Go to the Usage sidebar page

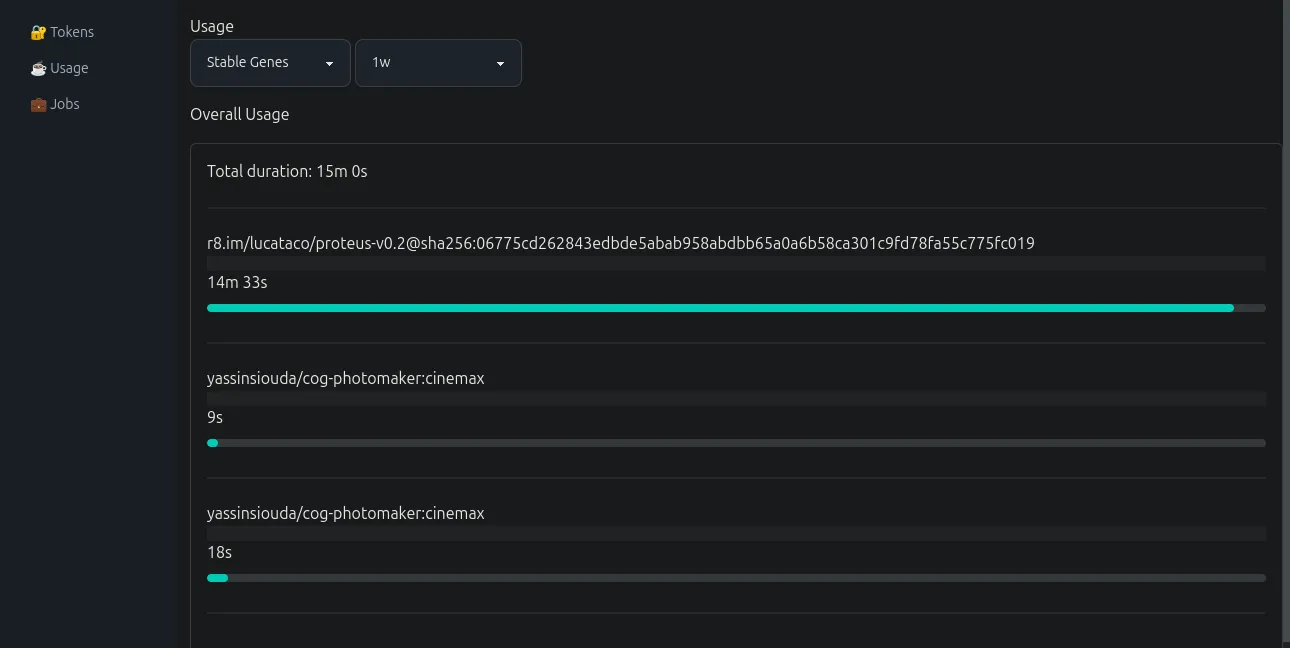click(59, 68)
